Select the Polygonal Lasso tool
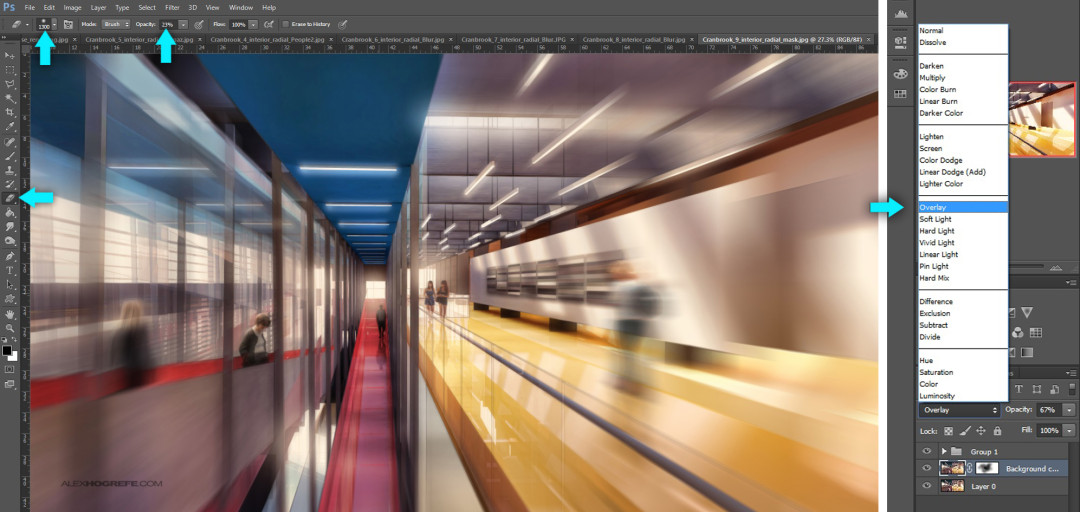The width and height of the screenshot is (1080, 512). (10, 84)
